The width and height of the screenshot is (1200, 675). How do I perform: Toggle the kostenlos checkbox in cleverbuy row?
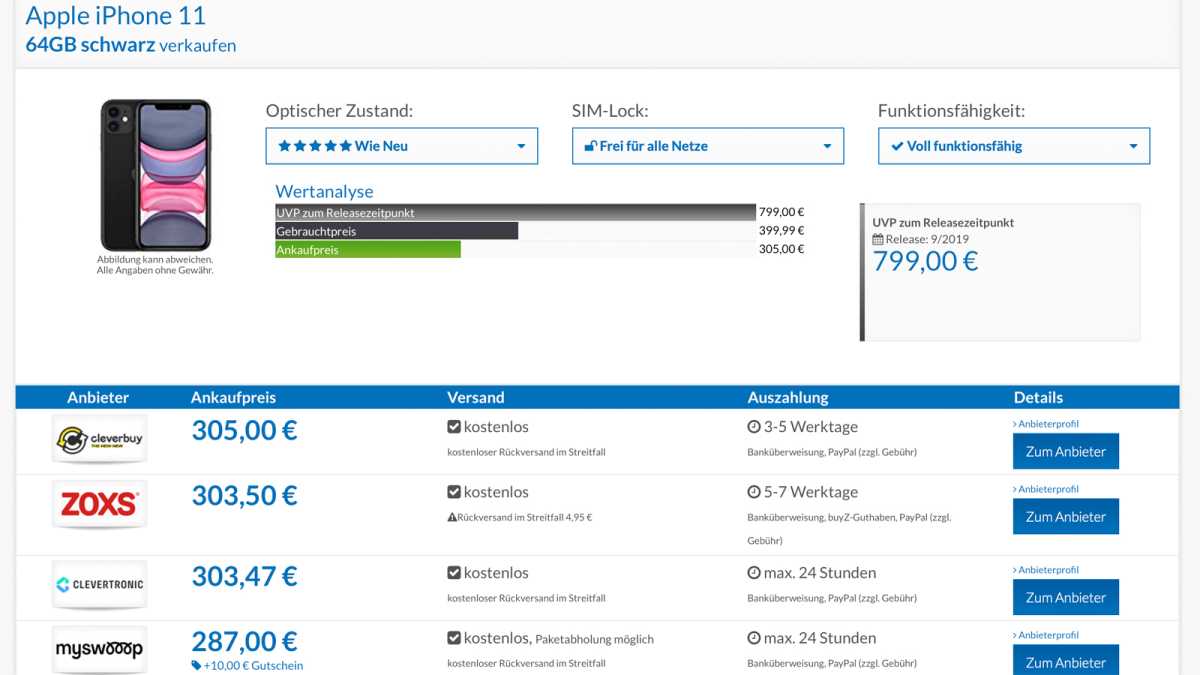454,427
